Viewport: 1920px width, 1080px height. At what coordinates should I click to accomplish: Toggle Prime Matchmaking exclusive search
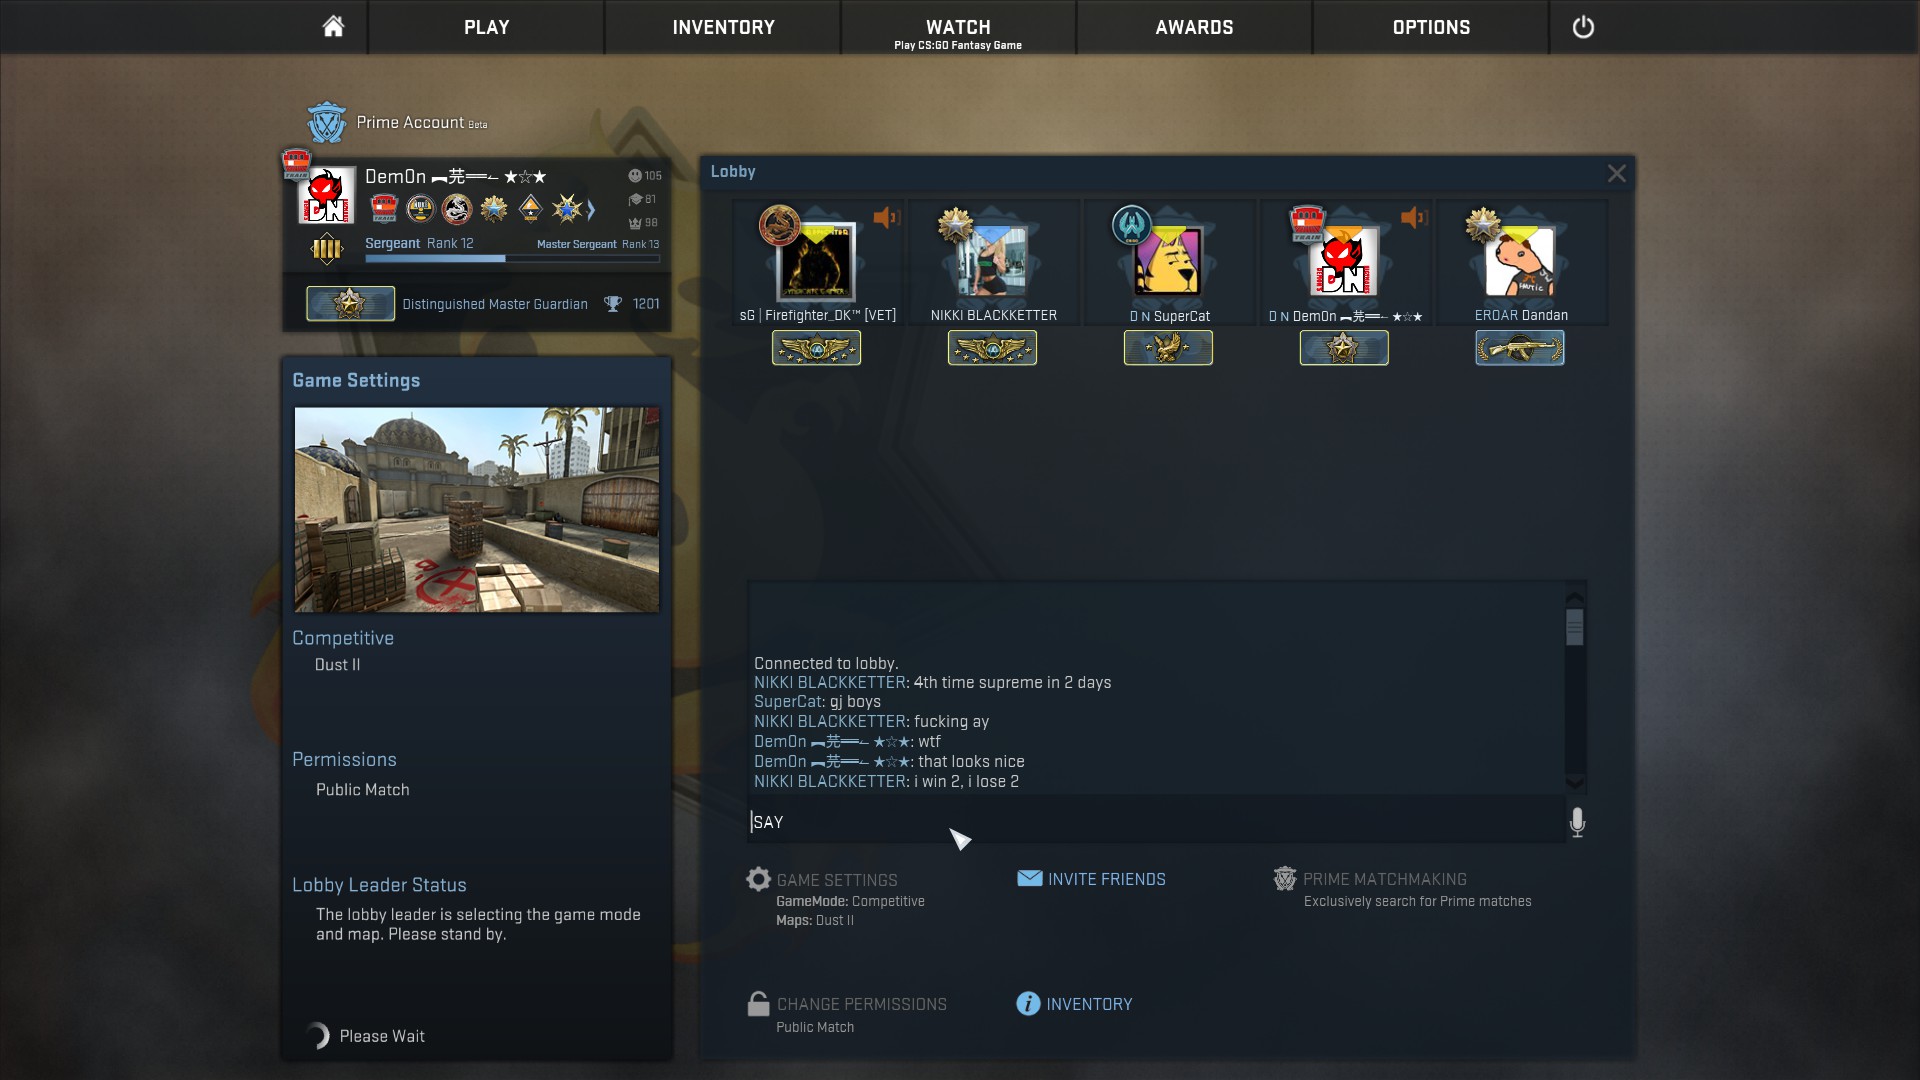coord(1384,880)
